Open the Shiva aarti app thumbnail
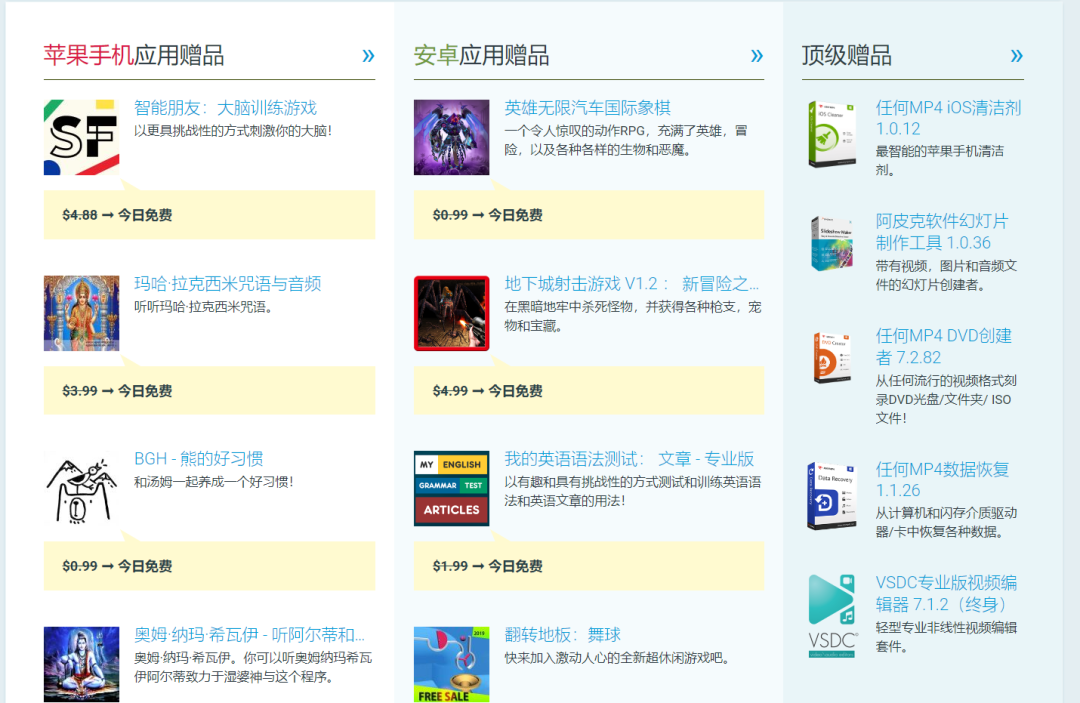Image resolution: width=1080 pixels, height=703 pixels. (x=81, y=663)
